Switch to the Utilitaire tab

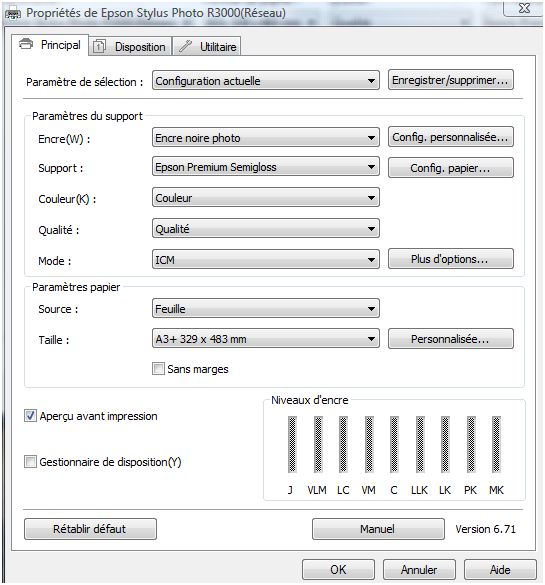207,47
